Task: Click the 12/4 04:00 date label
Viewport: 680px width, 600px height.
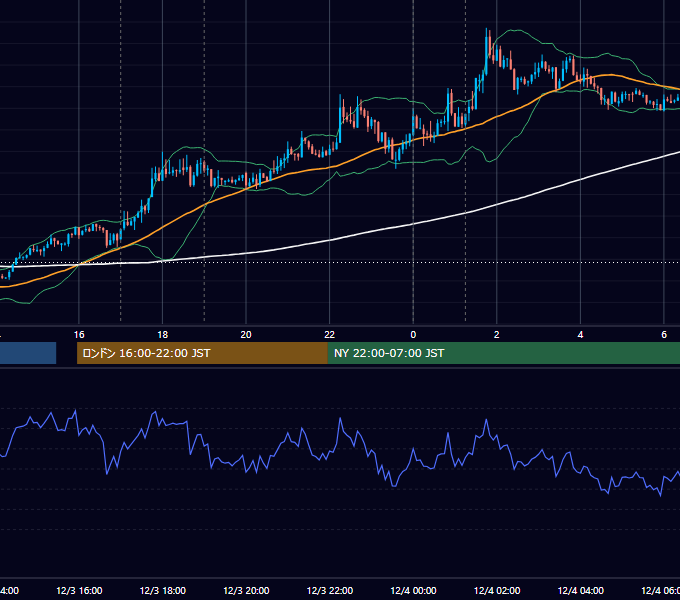Action: tap(581, 591)
